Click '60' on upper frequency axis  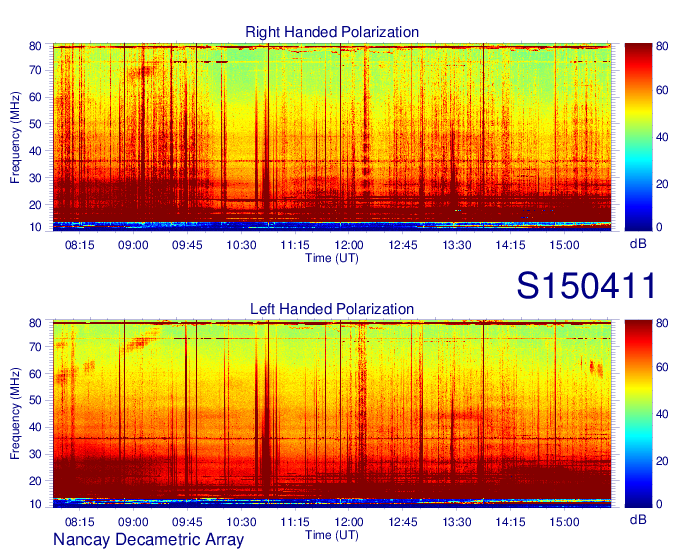36,97
